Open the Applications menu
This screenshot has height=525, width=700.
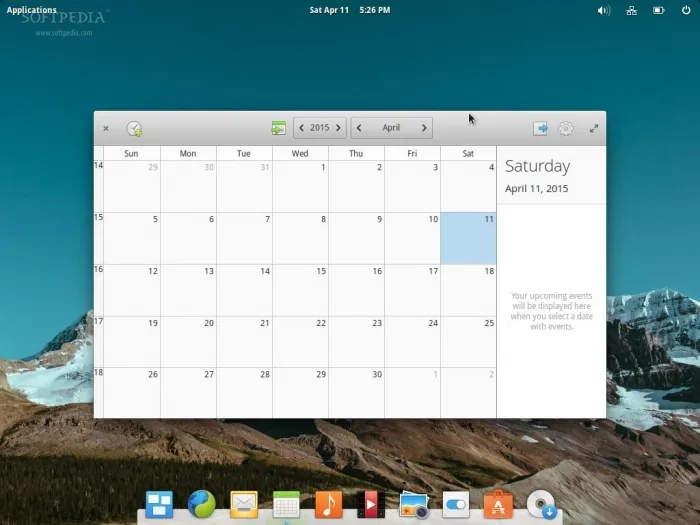32,10
